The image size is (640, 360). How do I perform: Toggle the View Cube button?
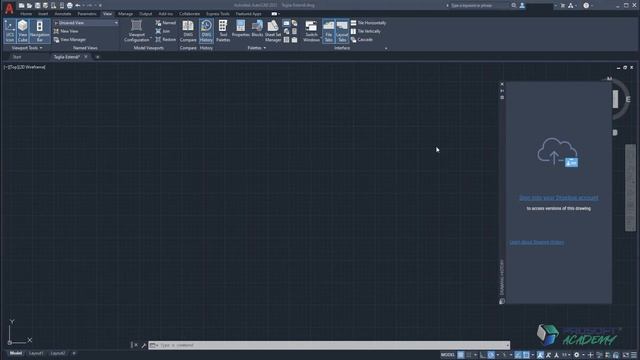[22, 31]
